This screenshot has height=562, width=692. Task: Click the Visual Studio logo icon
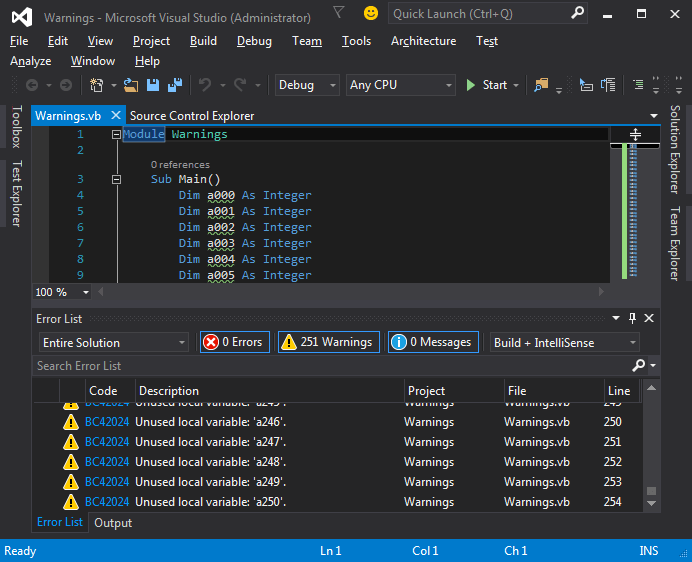(22, 17)
